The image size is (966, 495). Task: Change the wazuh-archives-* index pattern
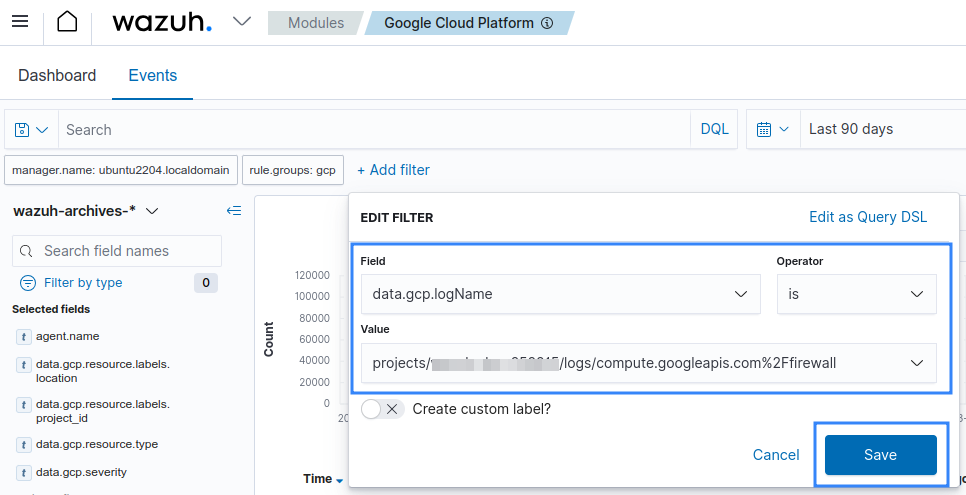pyautogui.click(x=86, y=211)
